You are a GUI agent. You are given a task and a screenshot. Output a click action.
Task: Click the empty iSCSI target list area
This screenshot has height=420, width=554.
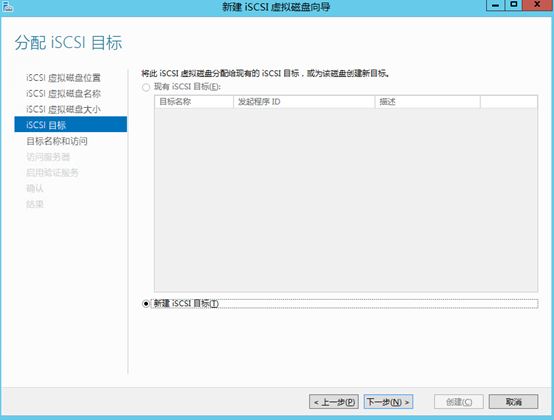click(x=346, y=200)
